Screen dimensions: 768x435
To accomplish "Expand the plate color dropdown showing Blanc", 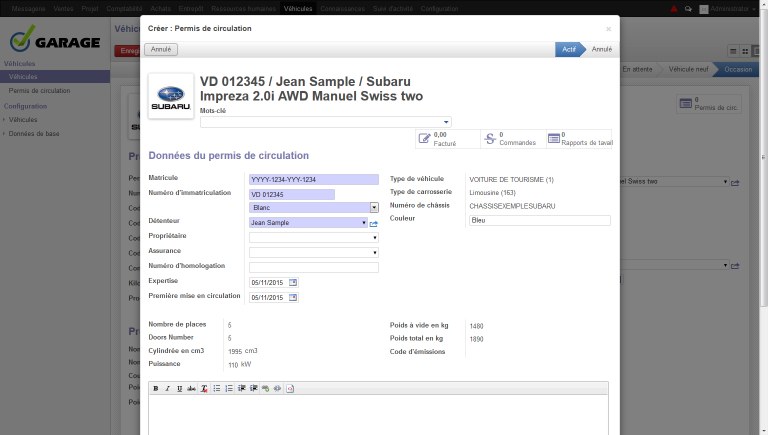I will tap(374, 207).
